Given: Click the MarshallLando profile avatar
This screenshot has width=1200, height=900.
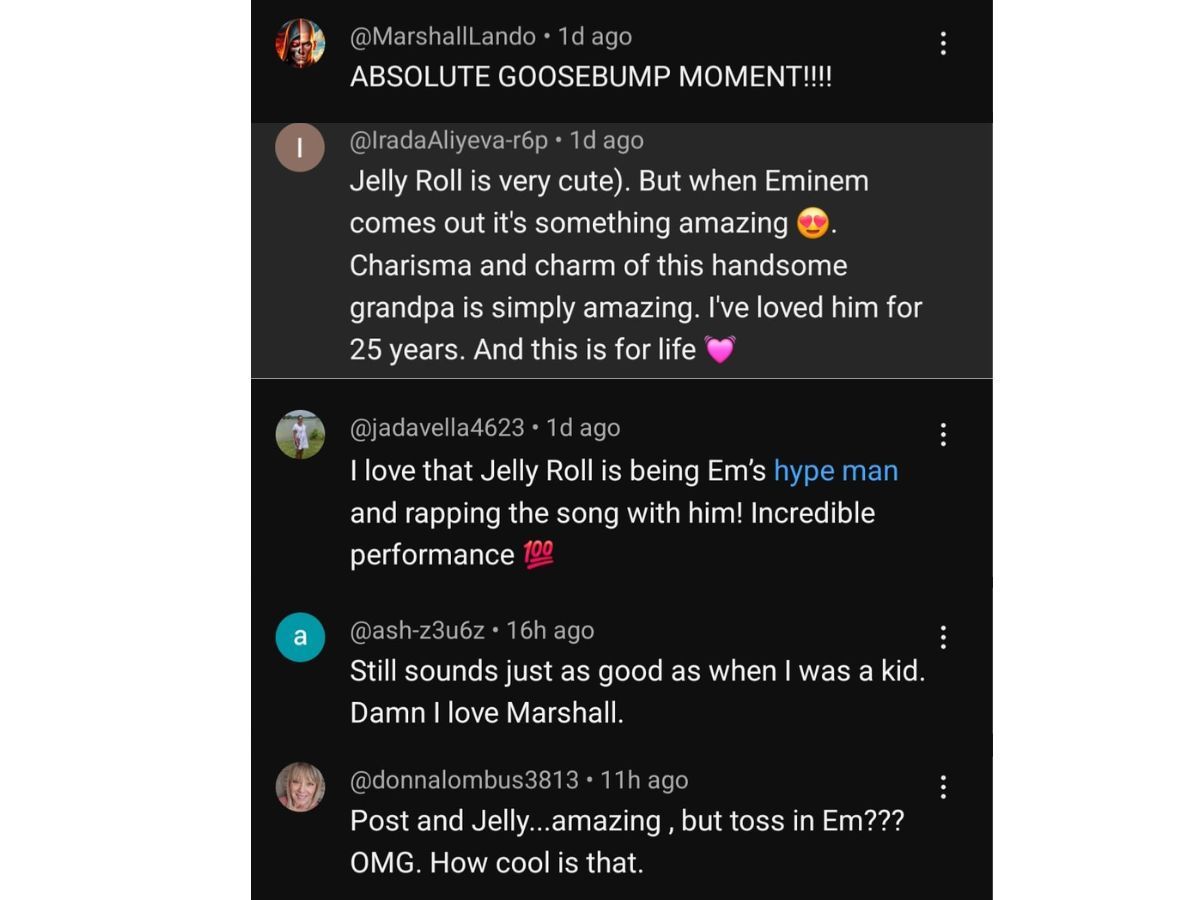Looking at the screenshot, I should pos(300,44).
